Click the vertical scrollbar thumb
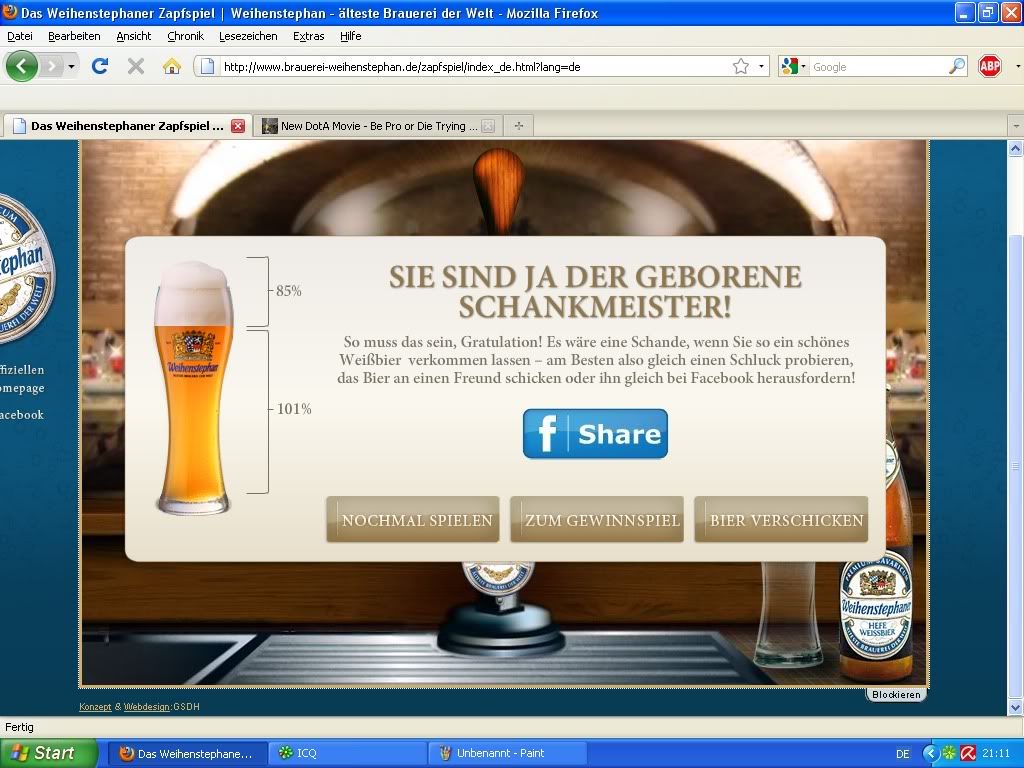1024x768 pixels. coord(1015,466)
